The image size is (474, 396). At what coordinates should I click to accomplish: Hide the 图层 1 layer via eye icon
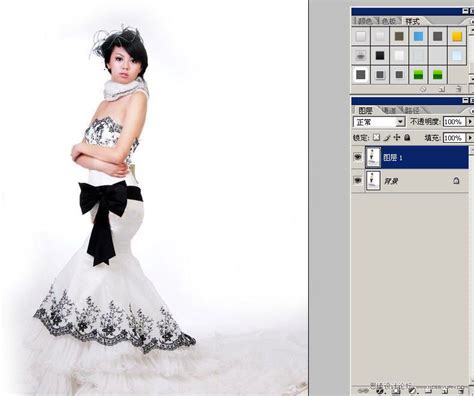358,157
